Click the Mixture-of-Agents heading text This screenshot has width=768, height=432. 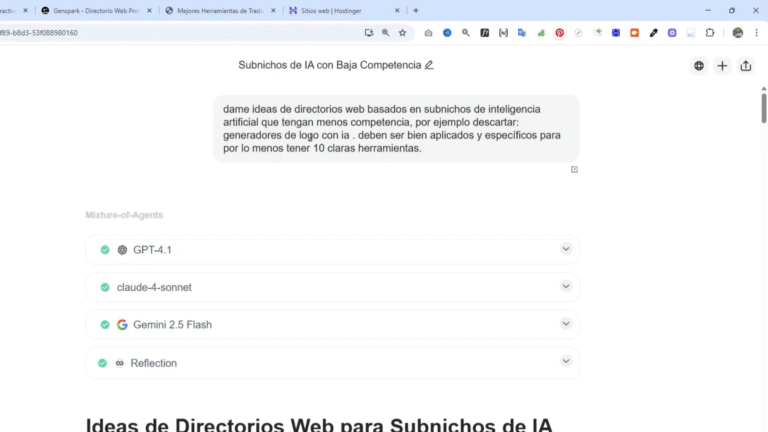click(x=124, y=215)
